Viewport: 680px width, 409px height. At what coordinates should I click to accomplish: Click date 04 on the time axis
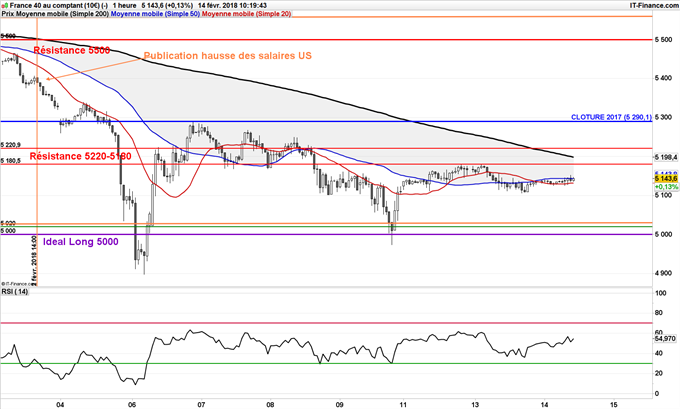coord(60,405)
